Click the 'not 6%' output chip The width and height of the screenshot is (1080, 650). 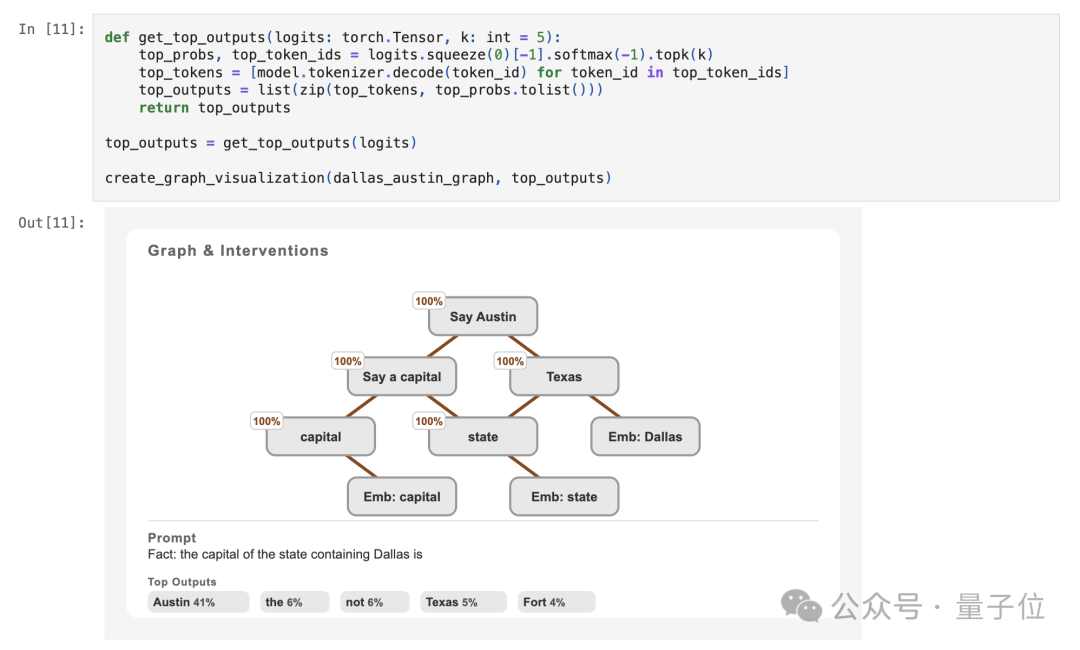(x=375, y=602)
